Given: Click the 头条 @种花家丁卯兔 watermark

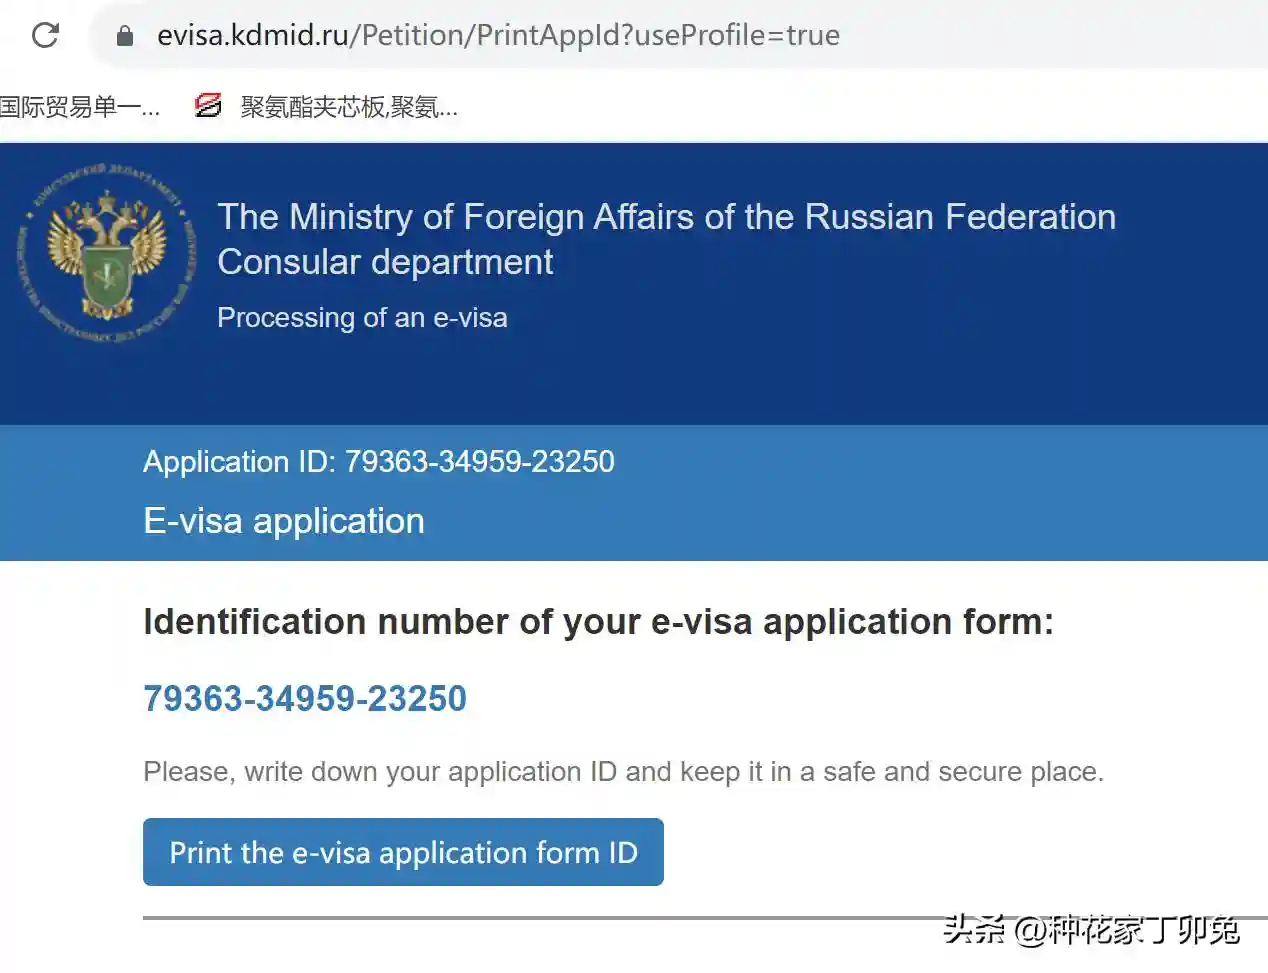Looking at the screenshot, I should click(x=1091, y=930).
